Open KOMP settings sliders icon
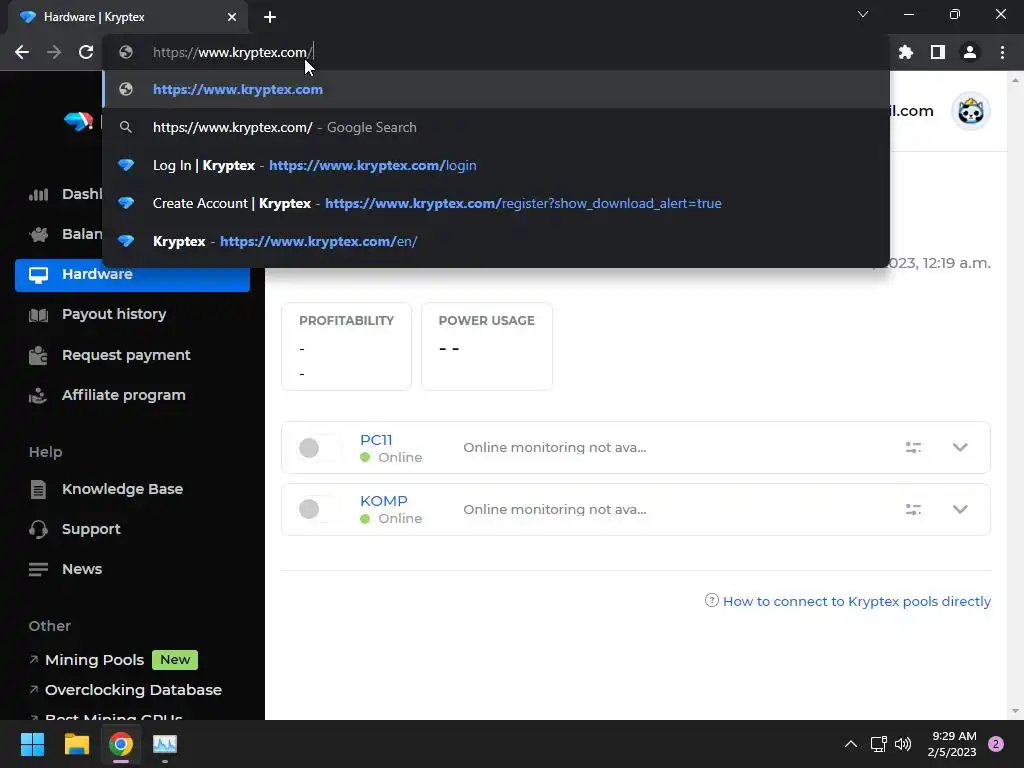 click(914, 509)
